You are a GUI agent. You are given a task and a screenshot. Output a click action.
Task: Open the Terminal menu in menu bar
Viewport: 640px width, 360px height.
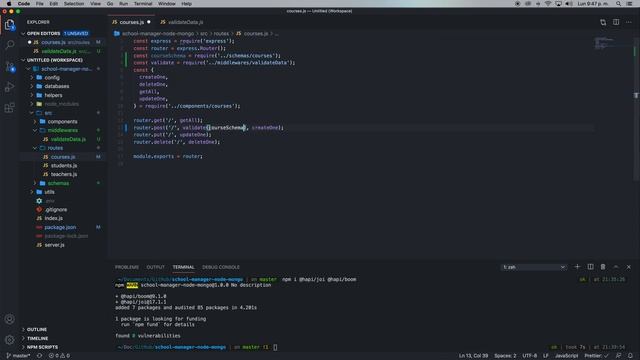click(143, 4)
